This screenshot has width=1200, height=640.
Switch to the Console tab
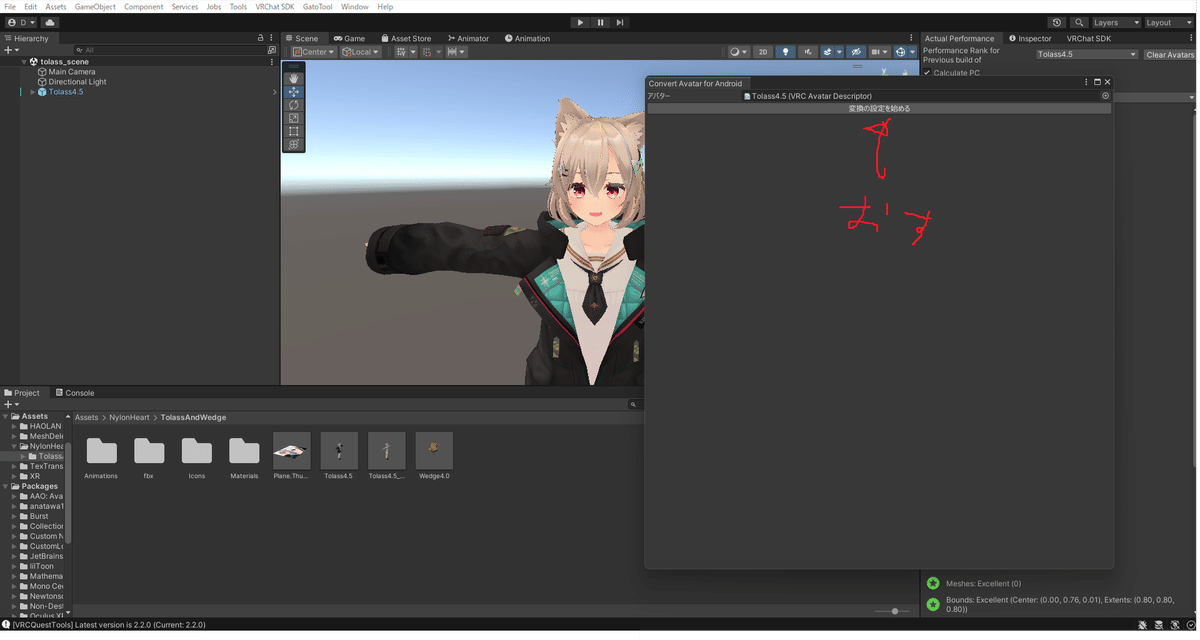coord(74,393)
